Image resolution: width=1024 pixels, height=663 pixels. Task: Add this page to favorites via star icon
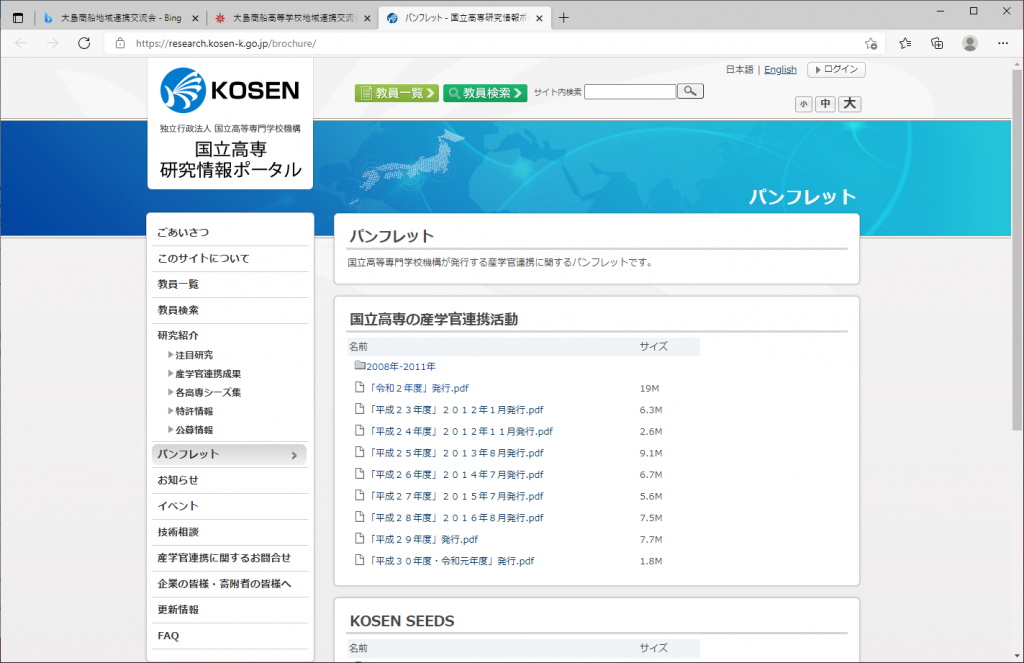[x=871, y=43]
